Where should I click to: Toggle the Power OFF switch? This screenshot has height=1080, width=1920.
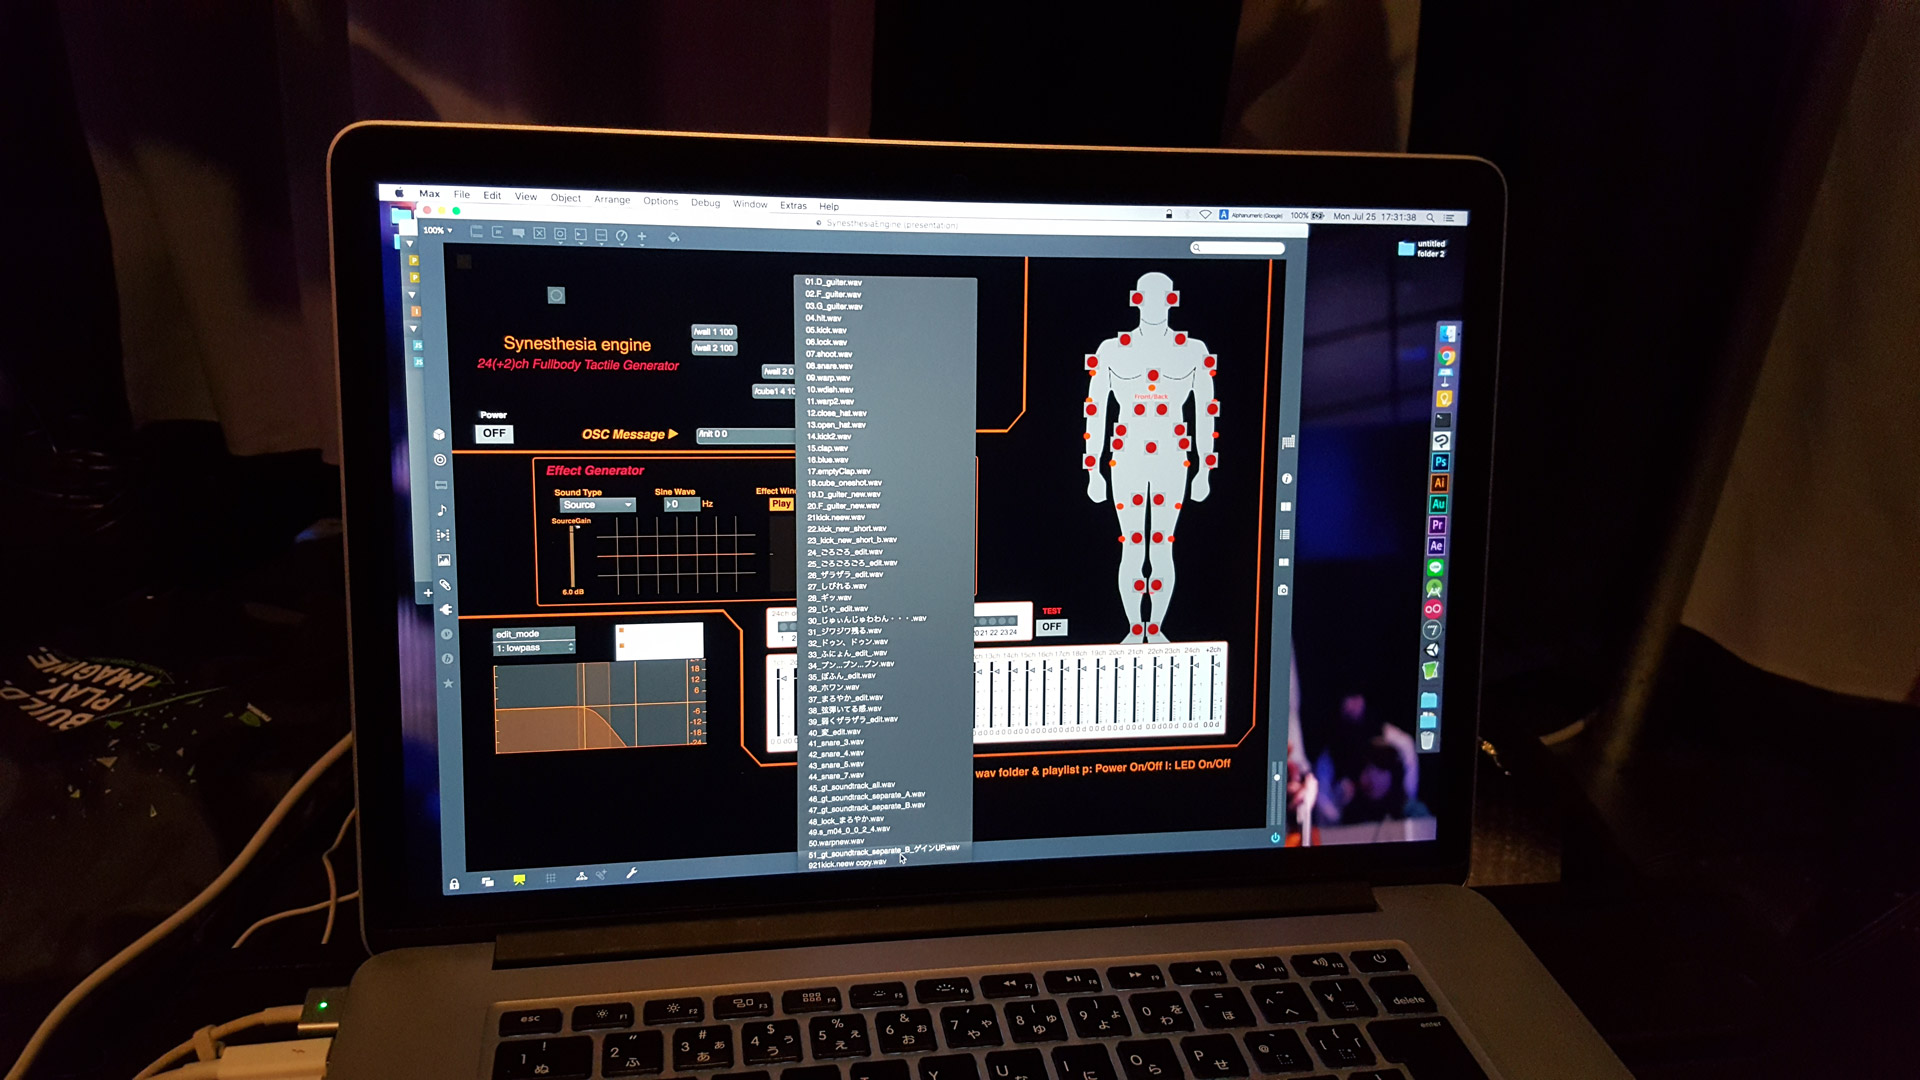[x=494, y=433]
